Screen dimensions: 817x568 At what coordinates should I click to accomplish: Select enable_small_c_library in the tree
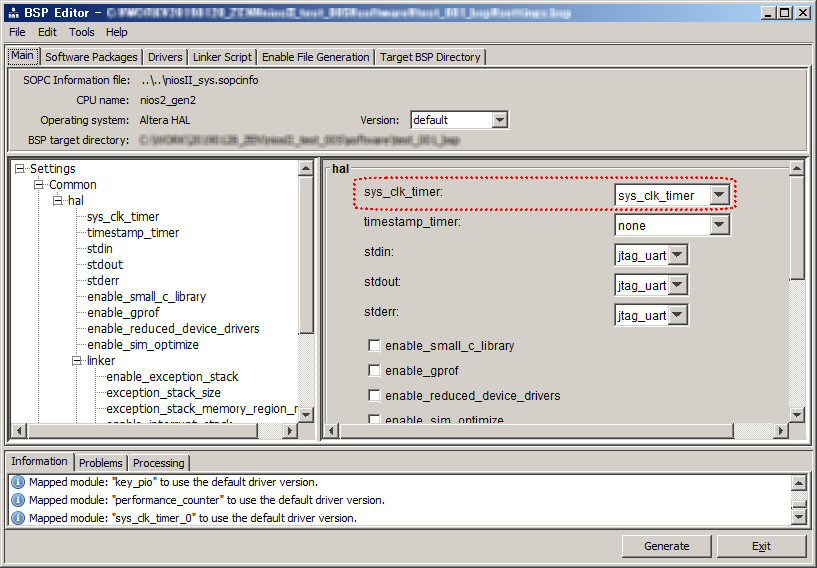[x=146, y=297]
